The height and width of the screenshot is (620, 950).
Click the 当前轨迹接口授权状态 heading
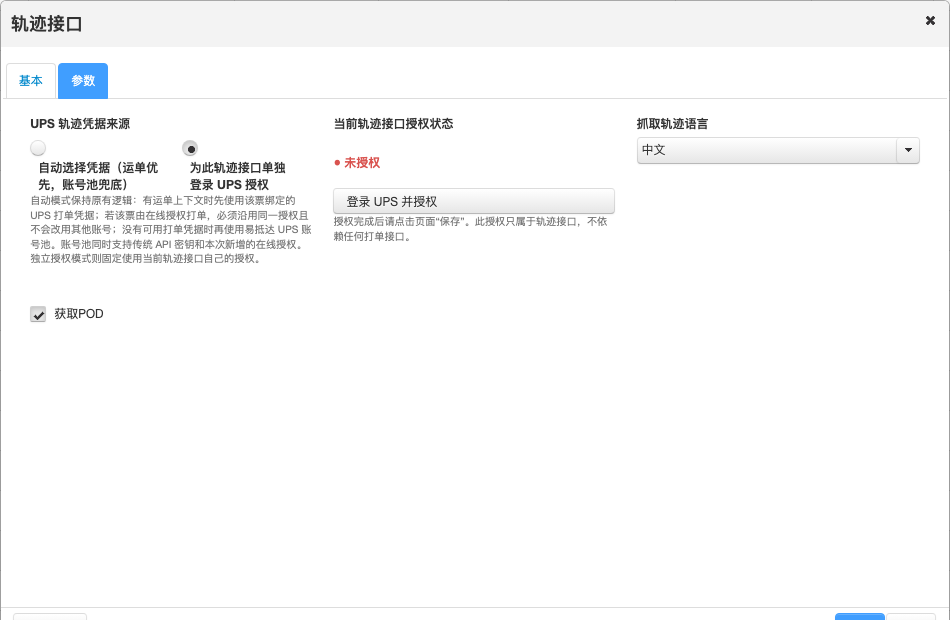tap(393, 124)
